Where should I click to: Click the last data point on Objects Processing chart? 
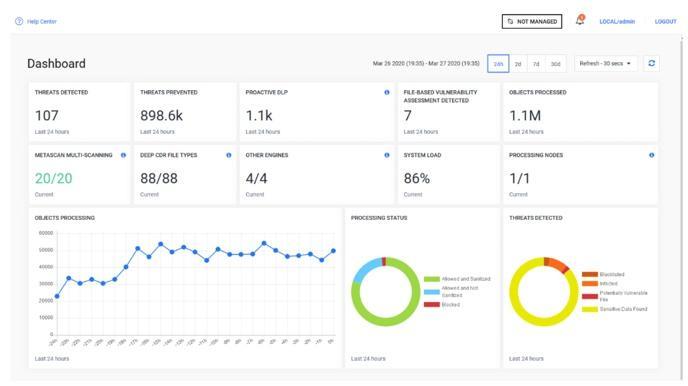[x=333, y=251]
